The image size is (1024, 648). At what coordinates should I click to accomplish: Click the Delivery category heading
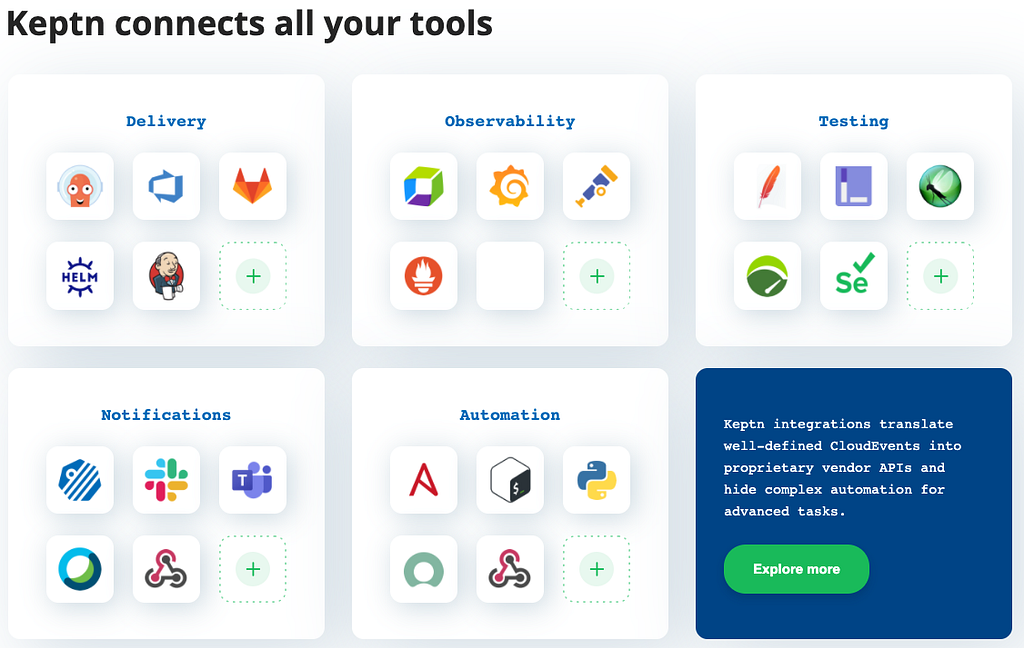[166, 122]
